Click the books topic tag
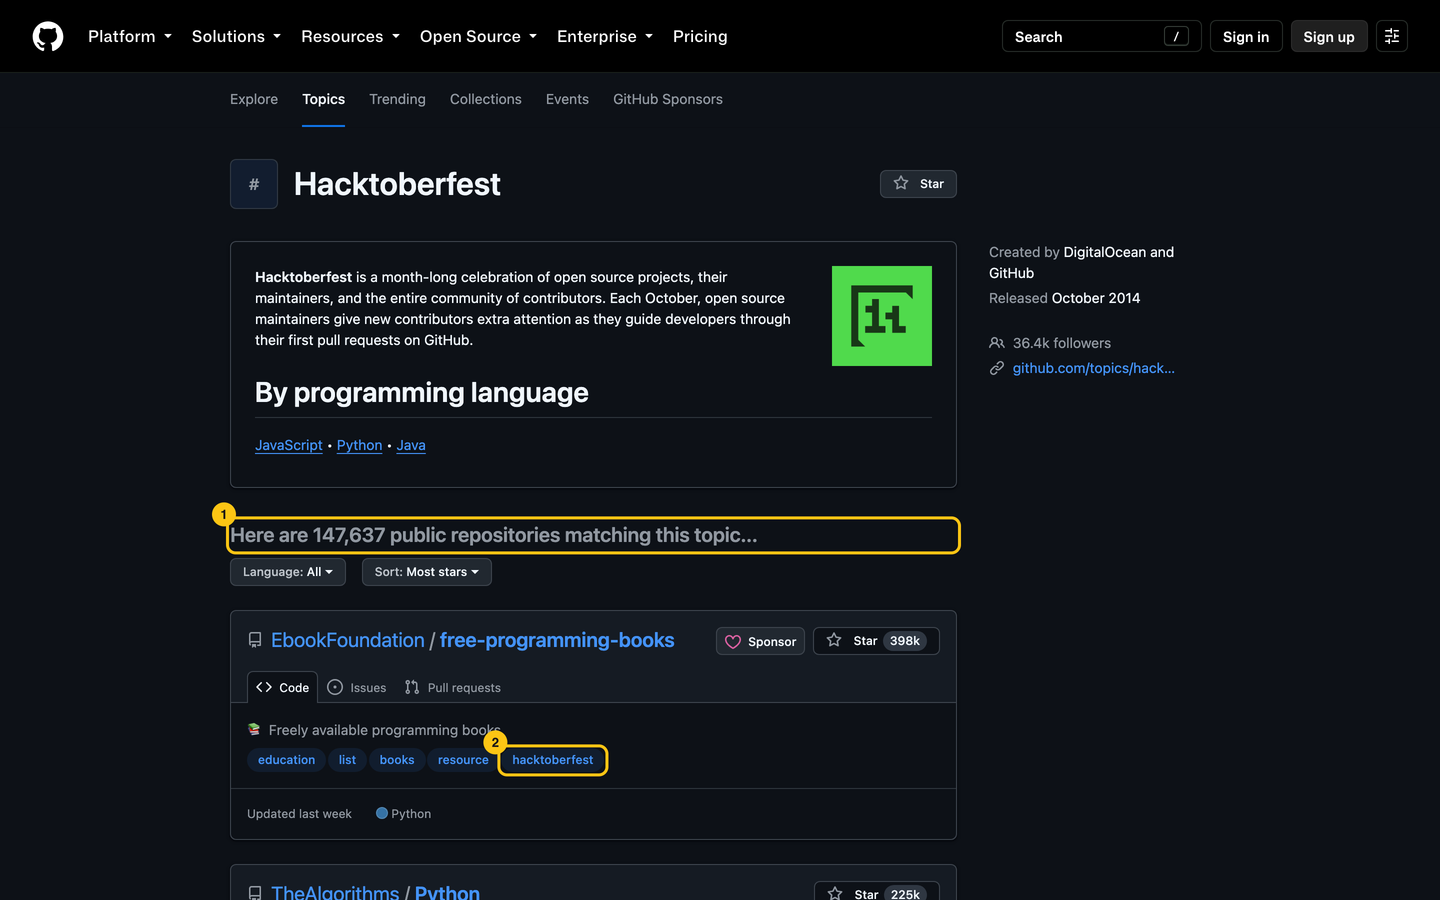Screen dimensions: 1440x900 pos(397,760)
